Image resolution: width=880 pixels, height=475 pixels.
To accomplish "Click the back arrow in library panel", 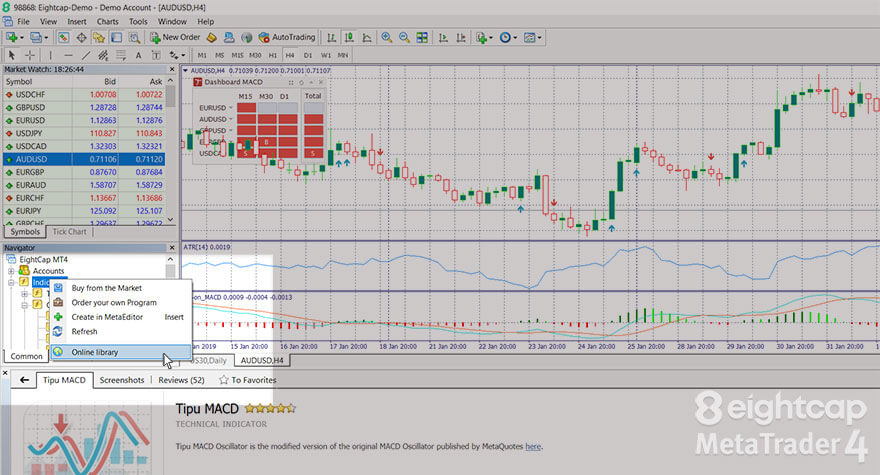I will pos(24,380).
